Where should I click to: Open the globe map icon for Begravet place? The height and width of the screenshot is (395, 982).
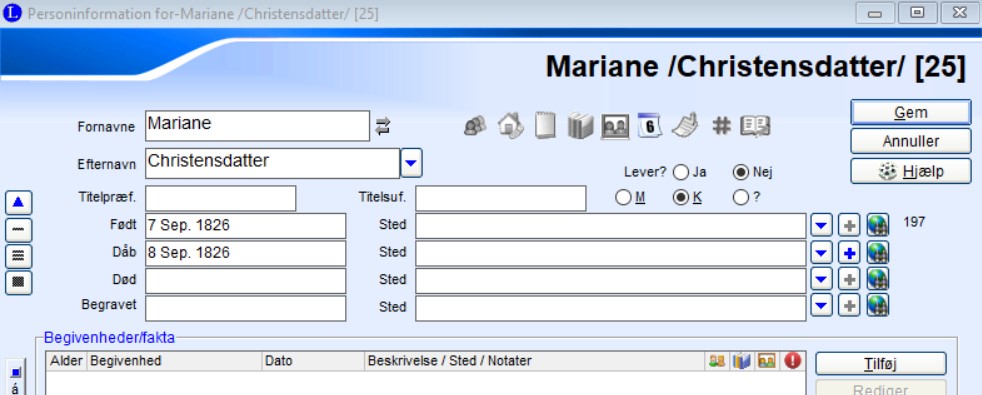(x=878, y=306)
